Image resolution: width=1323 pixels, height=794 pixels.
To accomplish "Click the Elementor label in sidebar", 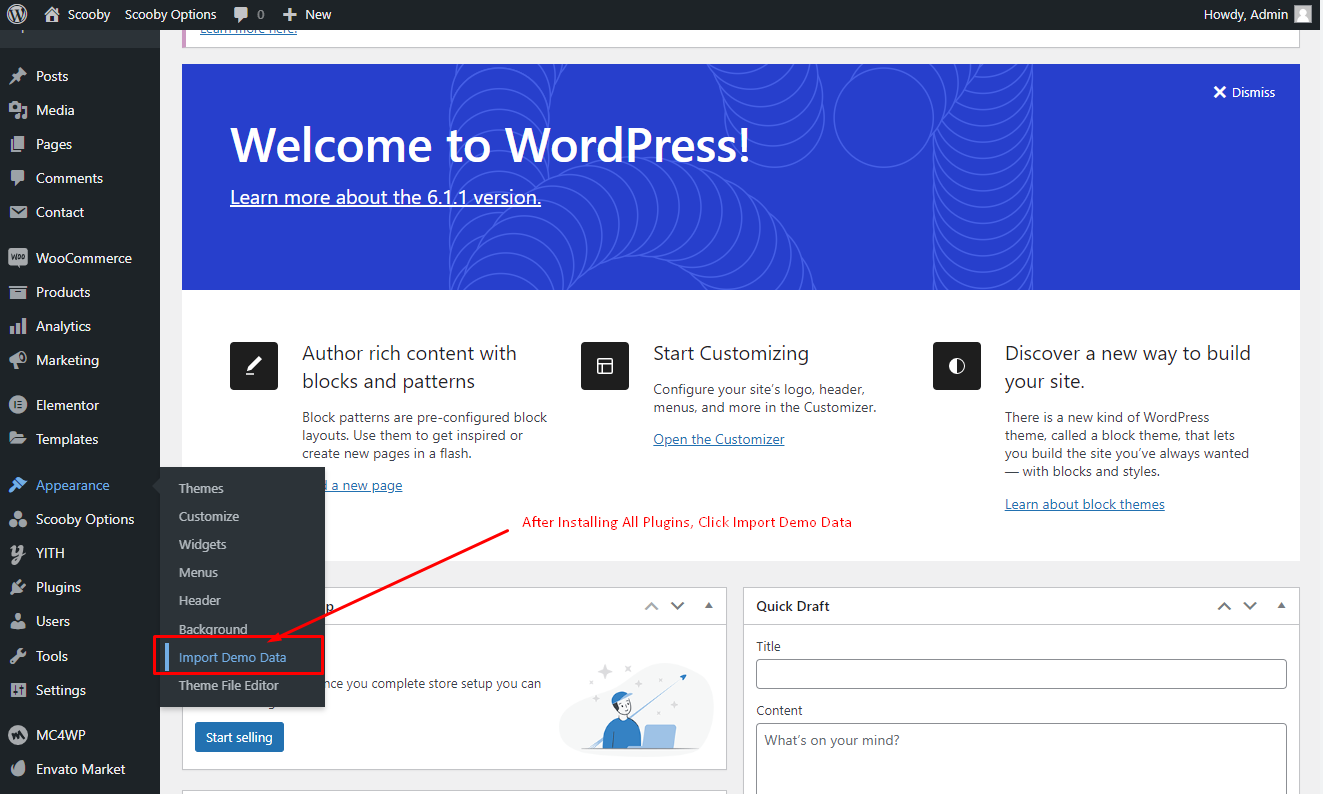I will (x=67, y=405).
